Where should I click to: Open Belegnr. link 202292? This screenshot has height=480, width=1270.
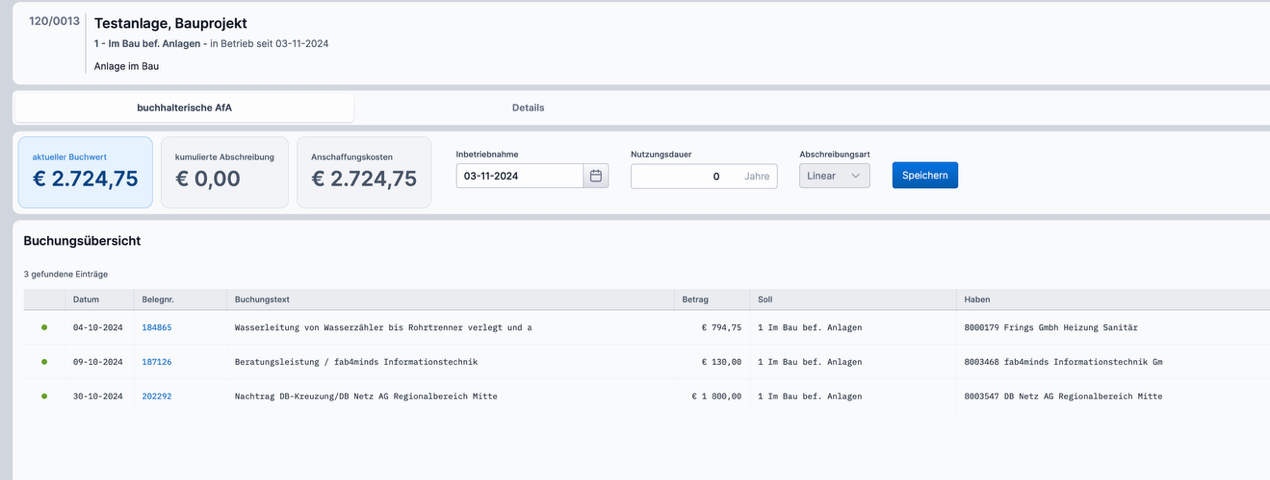pos(157,396)
